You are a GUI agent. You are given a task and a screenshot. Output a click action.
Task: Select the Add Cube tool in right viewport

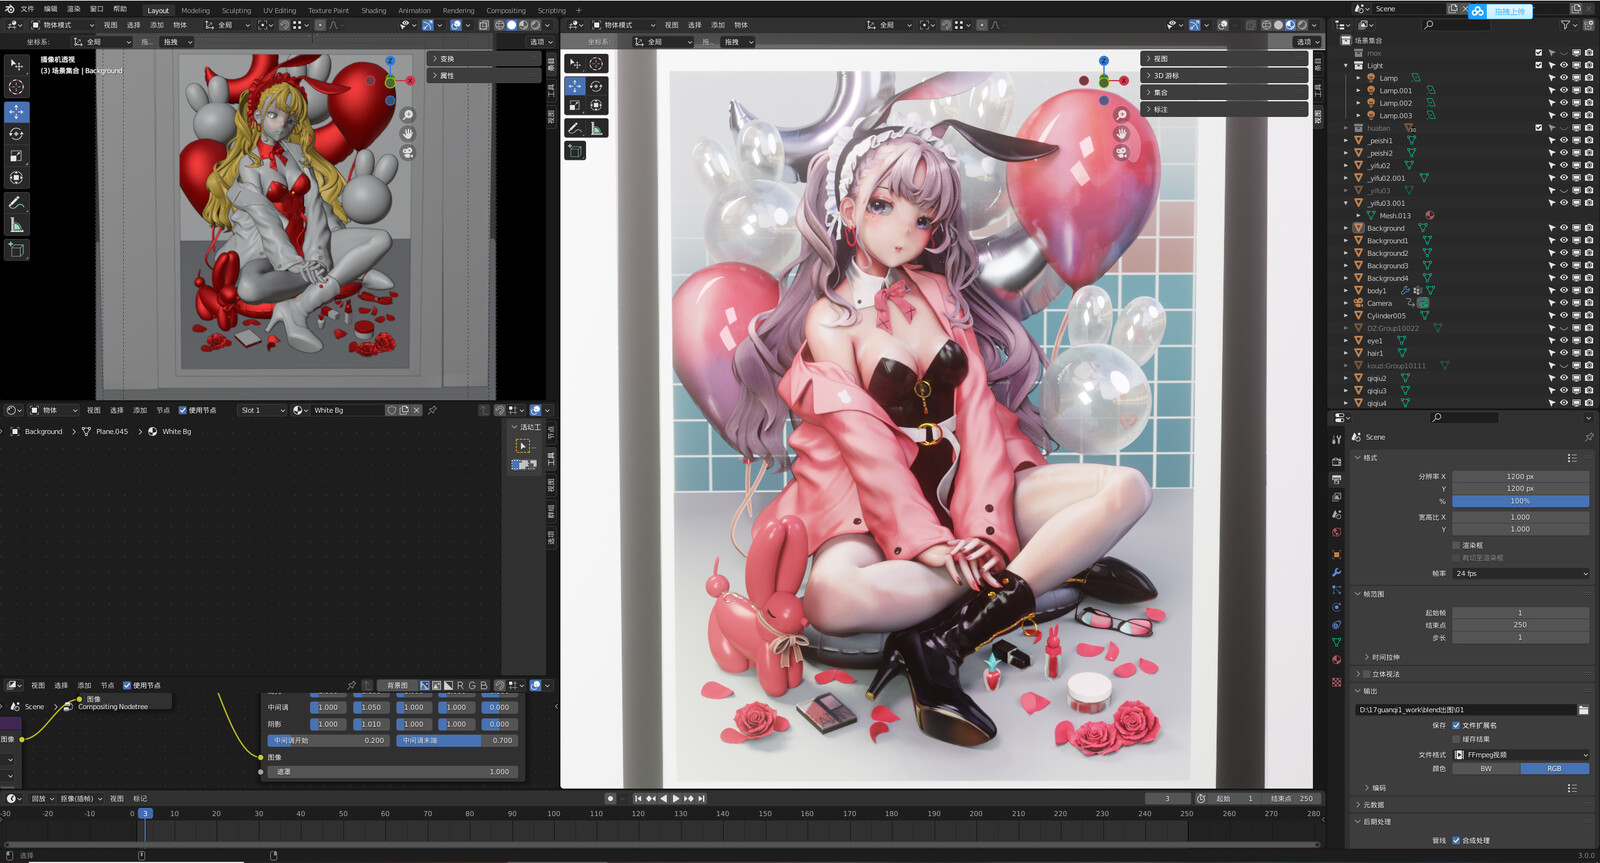[575, 151]
